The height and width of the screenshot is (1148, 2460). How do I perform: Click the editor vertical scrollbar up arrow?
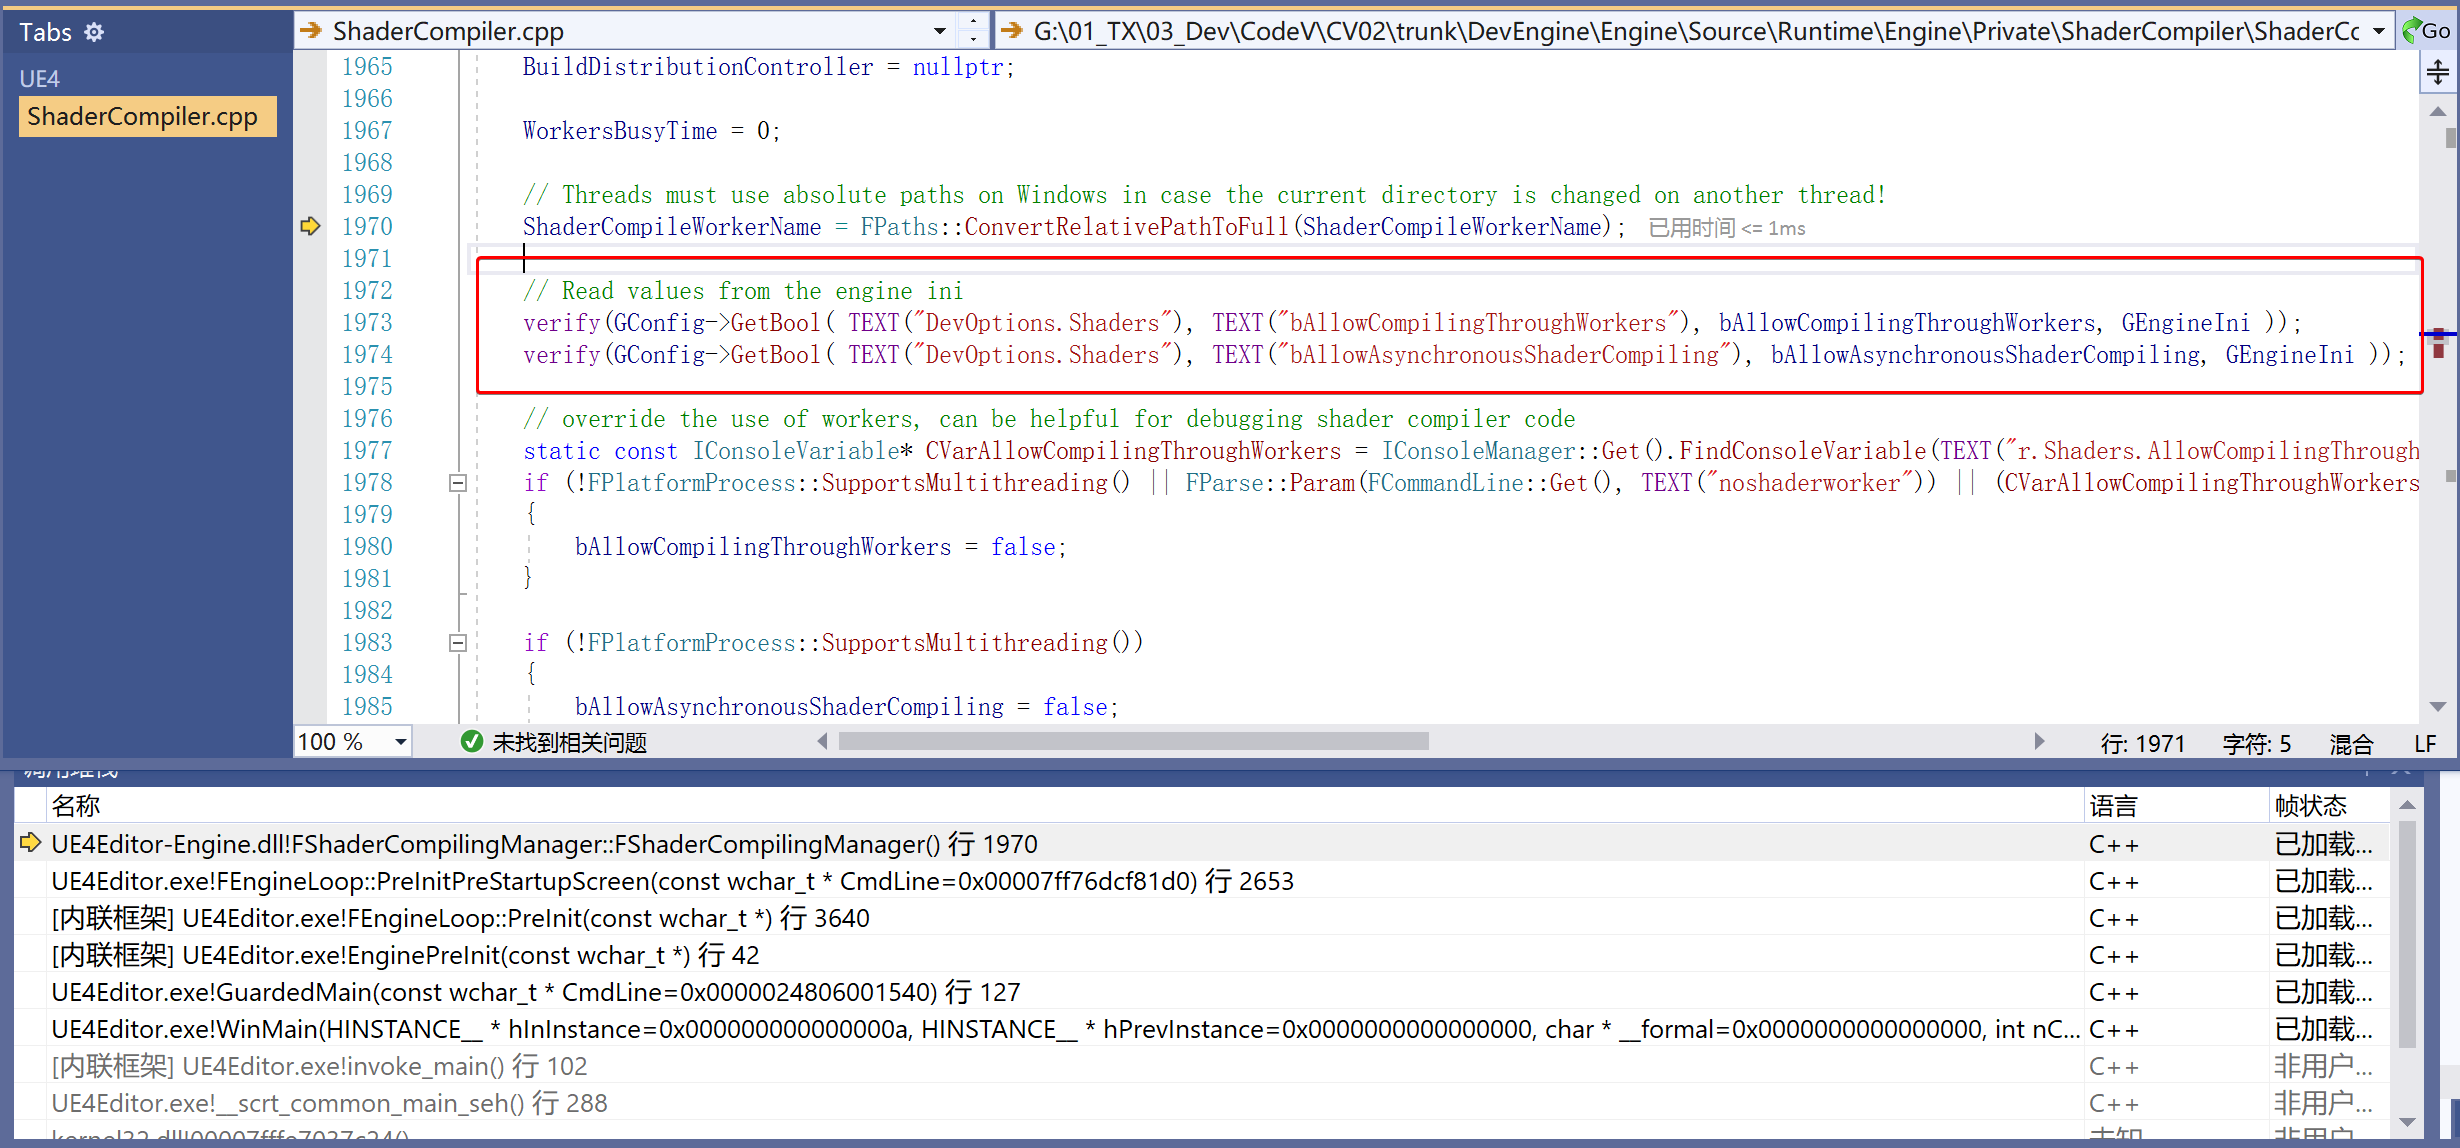coord(2438,112)
